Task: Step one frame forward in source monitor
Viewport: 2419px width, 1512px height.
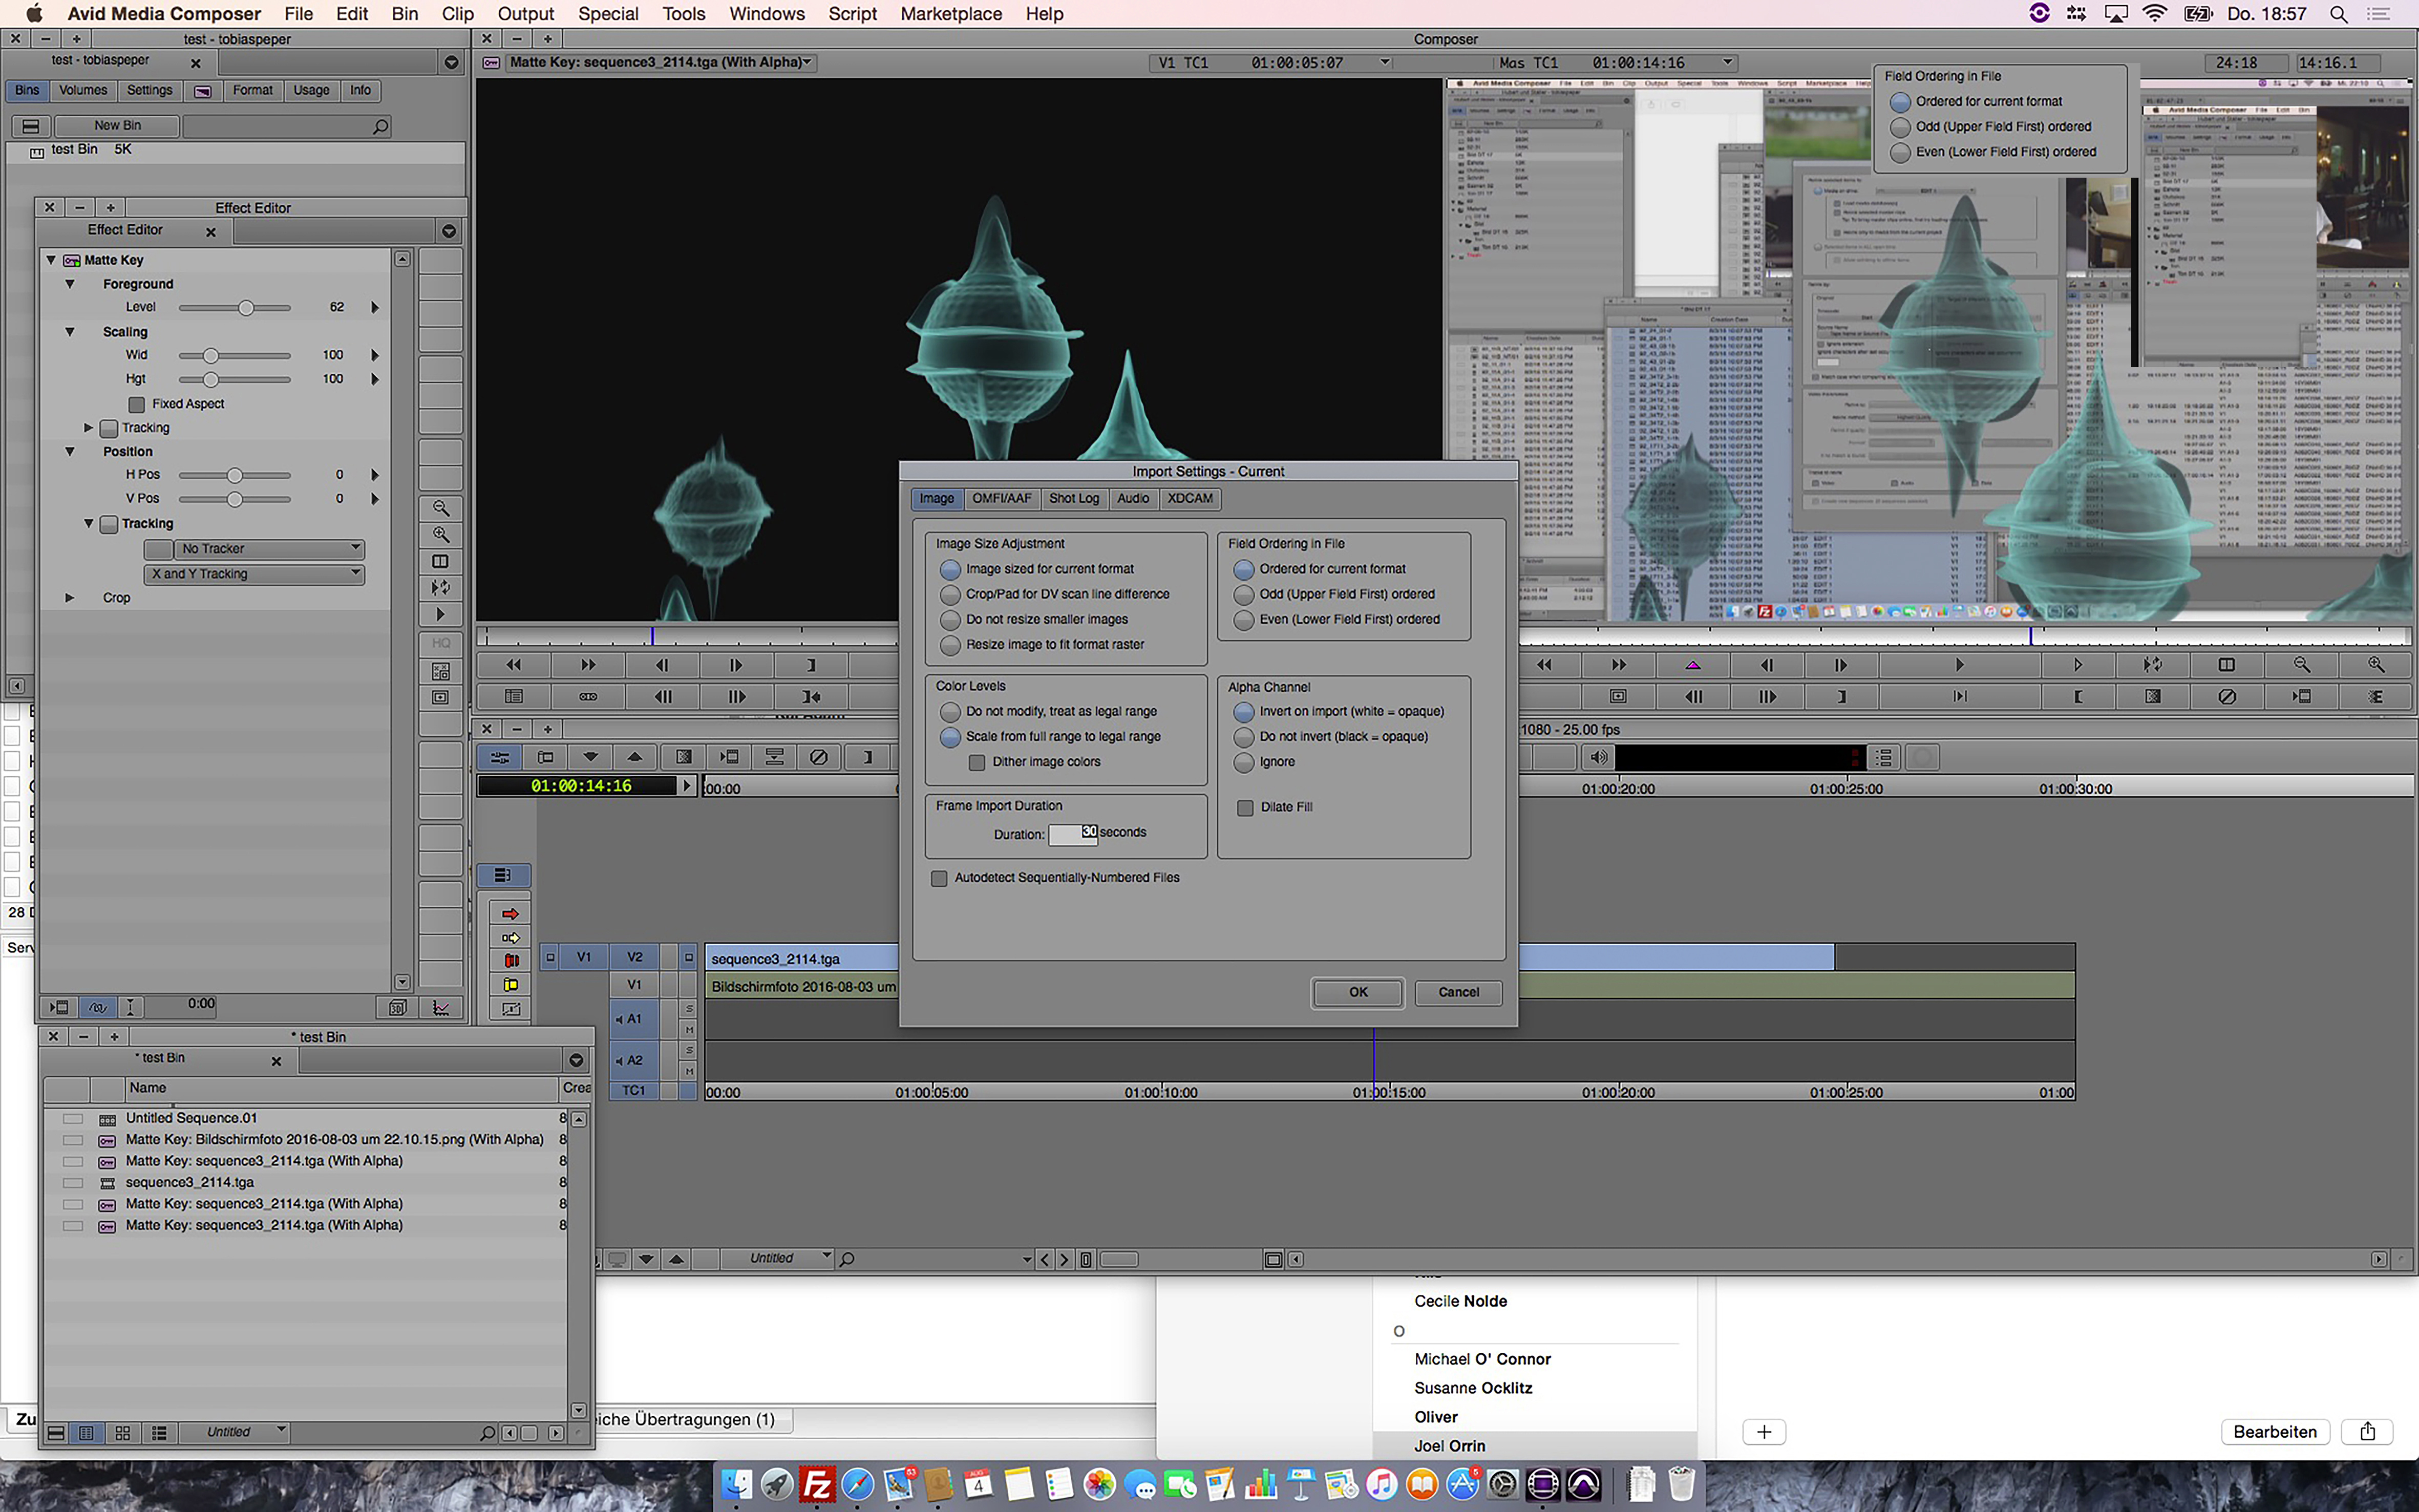Action: tap(736, 665)
